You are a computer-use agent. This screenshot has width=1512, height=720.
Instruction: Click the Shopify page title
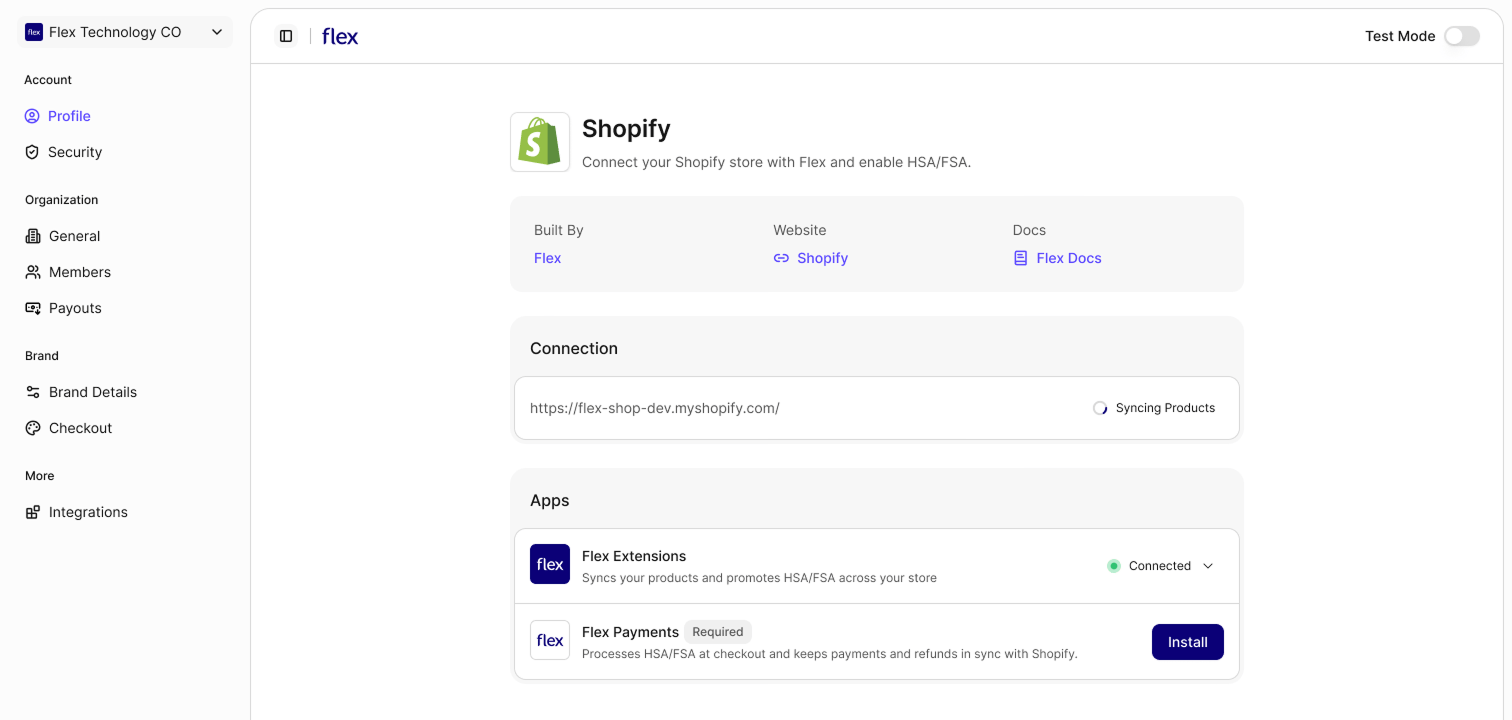pos(626,129)
